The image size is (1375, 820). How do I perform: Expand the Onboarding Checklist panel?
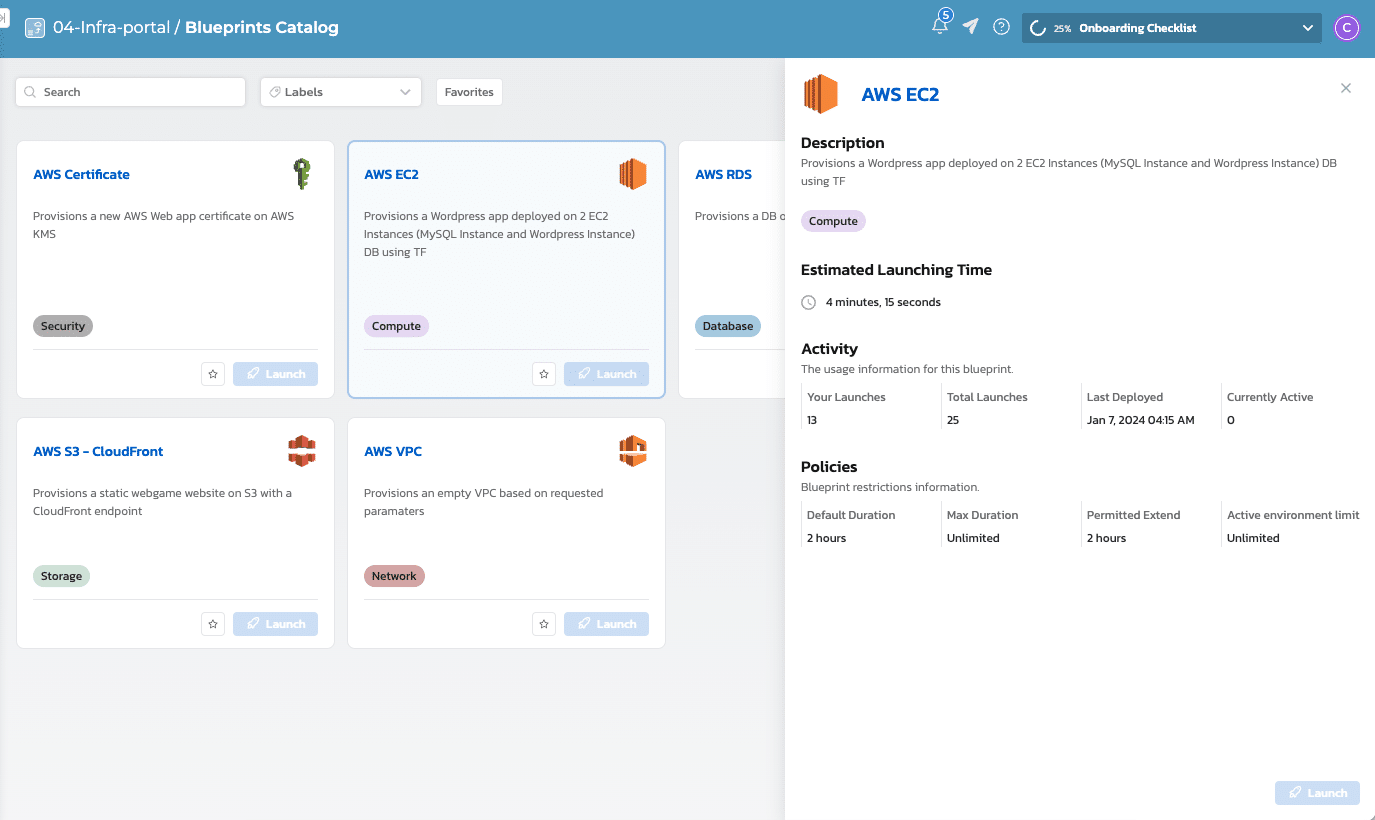[x=1309, y=27]
